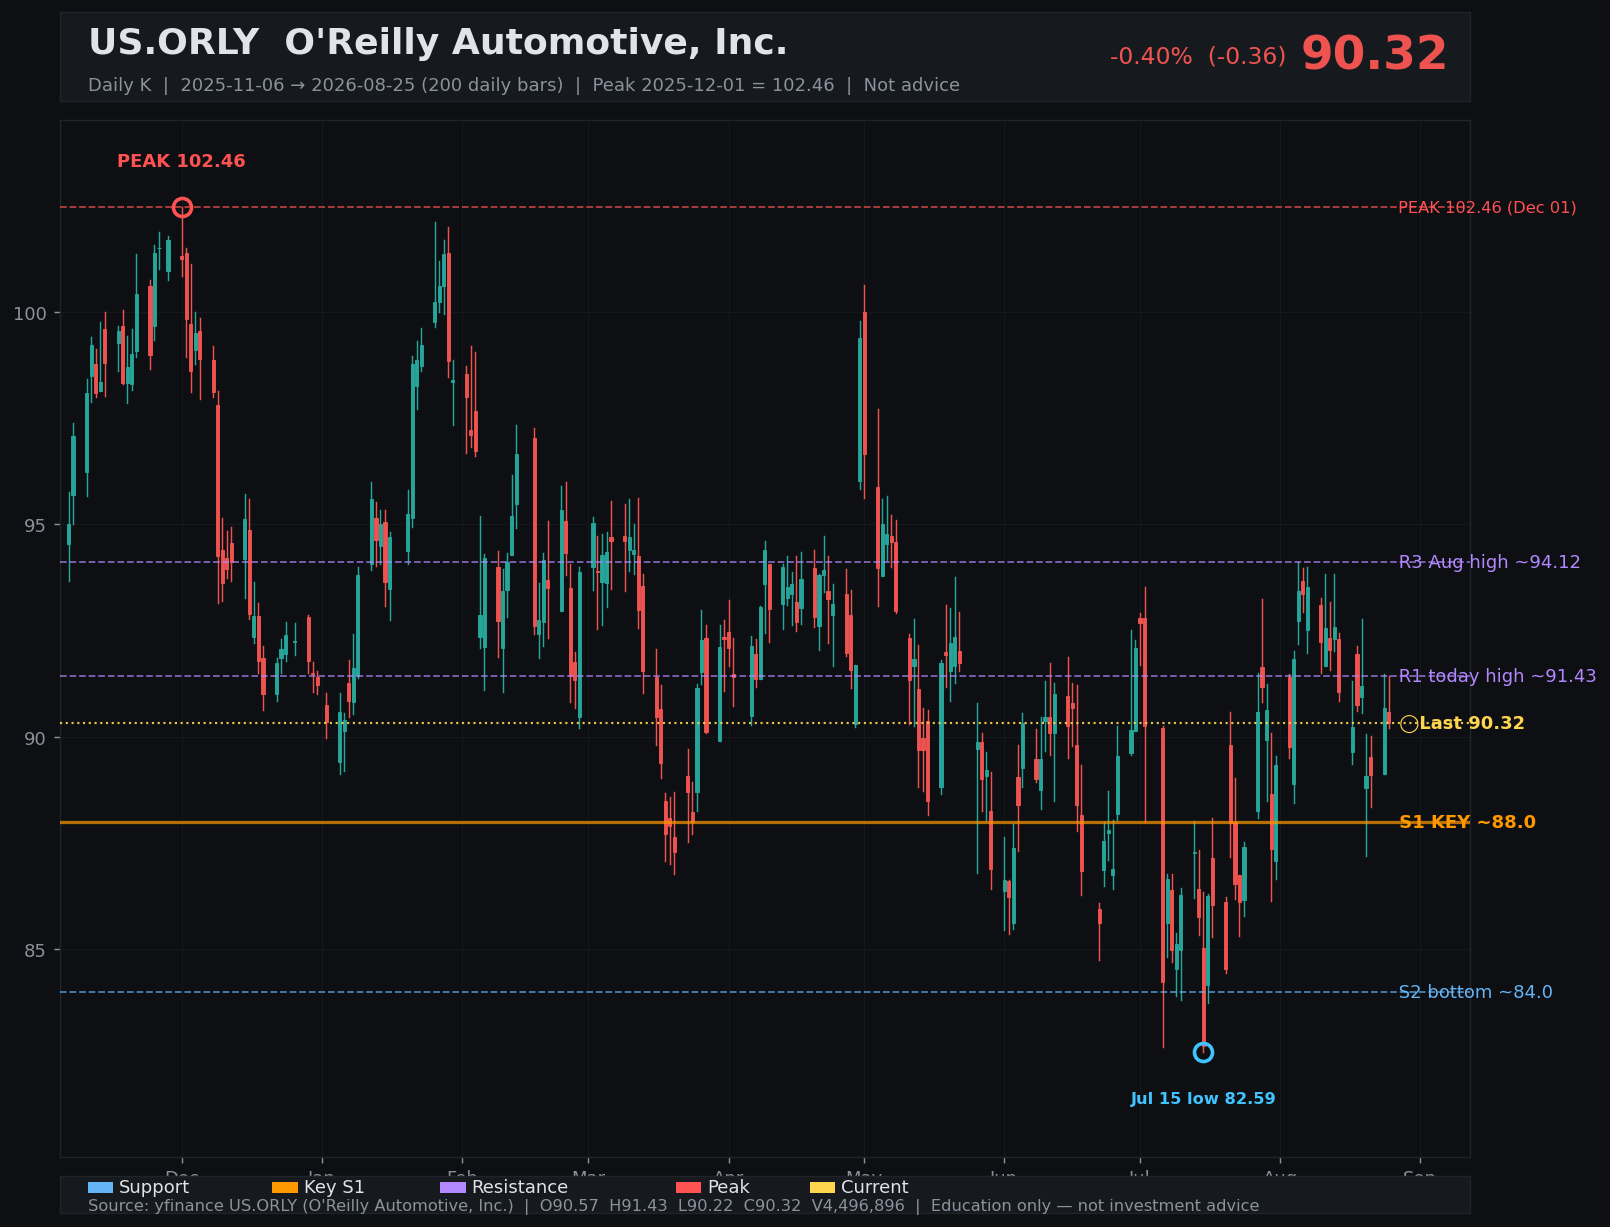The width and height of the screenshot is (1610, 1227).
Task: Click the 'Daily K' subtitle line
Action: click(x=524, y=85)
